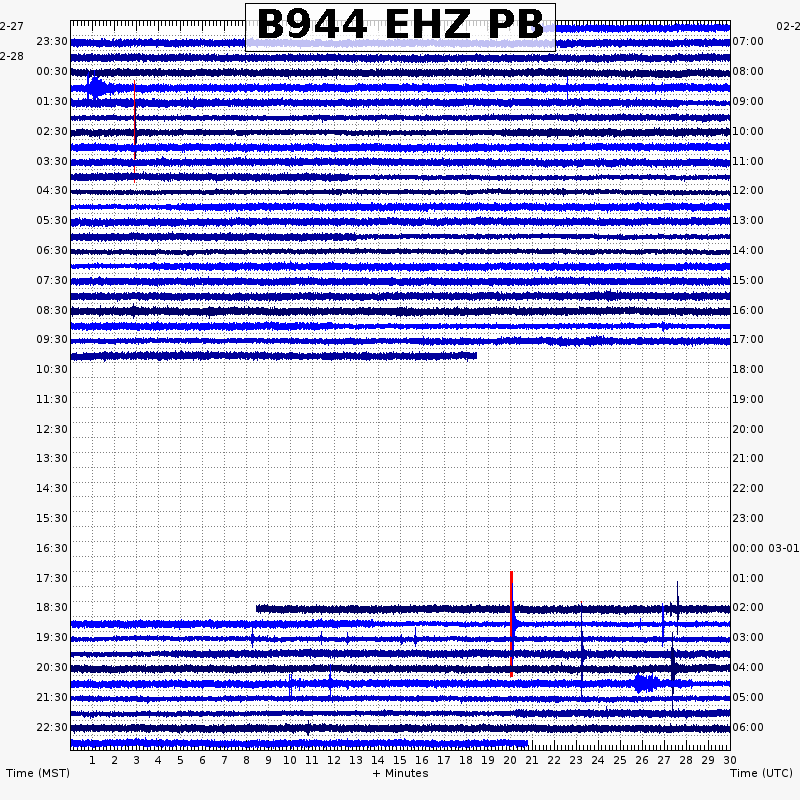Select the 00:30 MST time label
Screen dimensions: 800x800
tap(52, 71)
